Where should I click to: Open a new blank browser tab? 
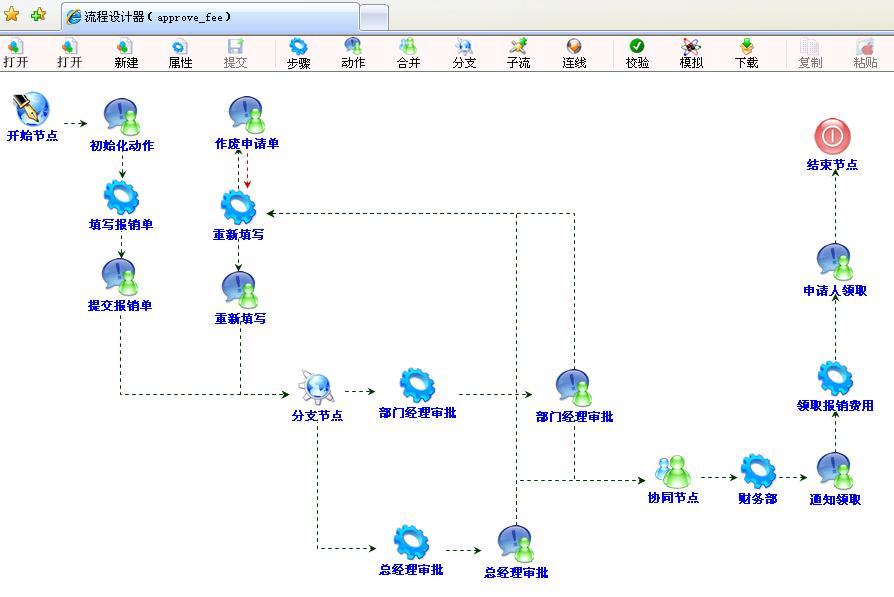point(374,17)
